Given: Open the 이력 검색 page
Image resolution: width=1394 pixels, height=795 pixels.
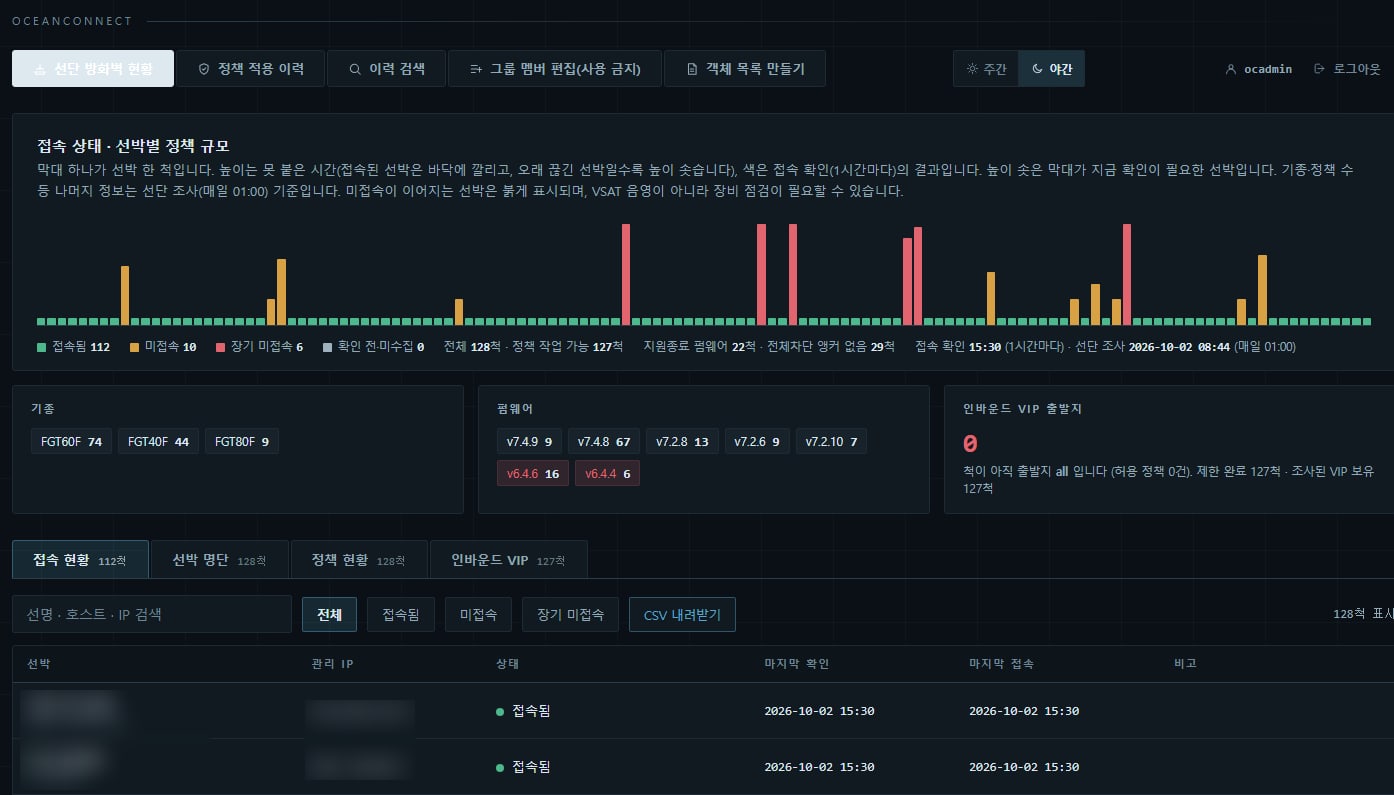Looking at the screenshot, I should 387,69.
